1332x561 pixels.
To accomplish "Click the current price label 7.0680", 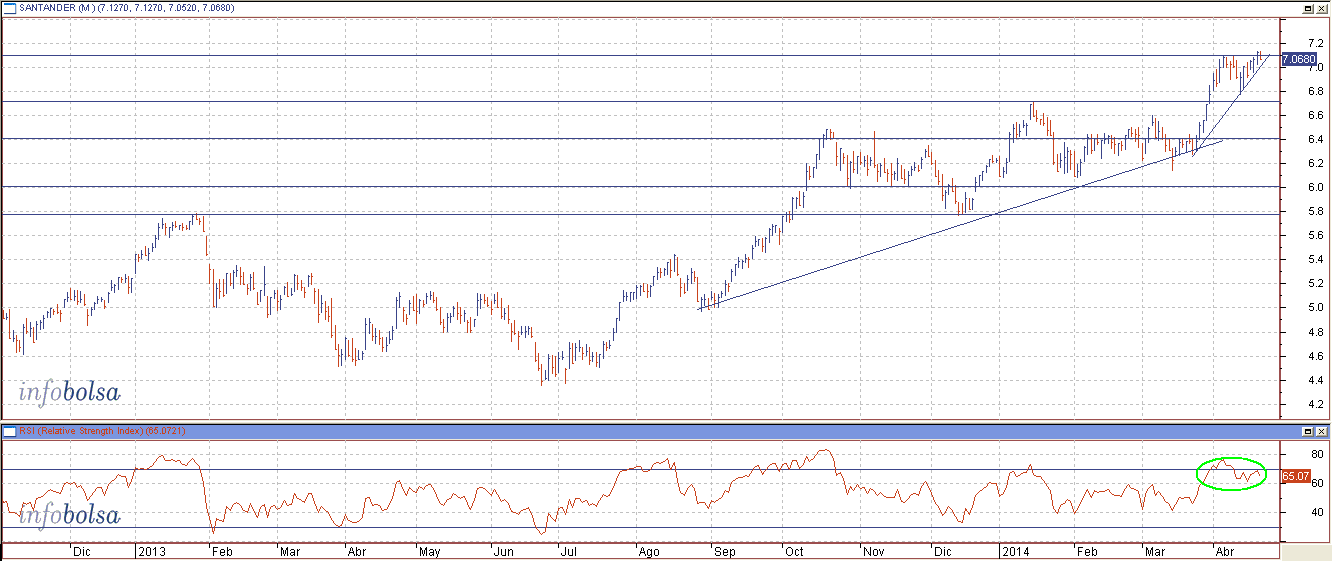I will point(1298,59).
